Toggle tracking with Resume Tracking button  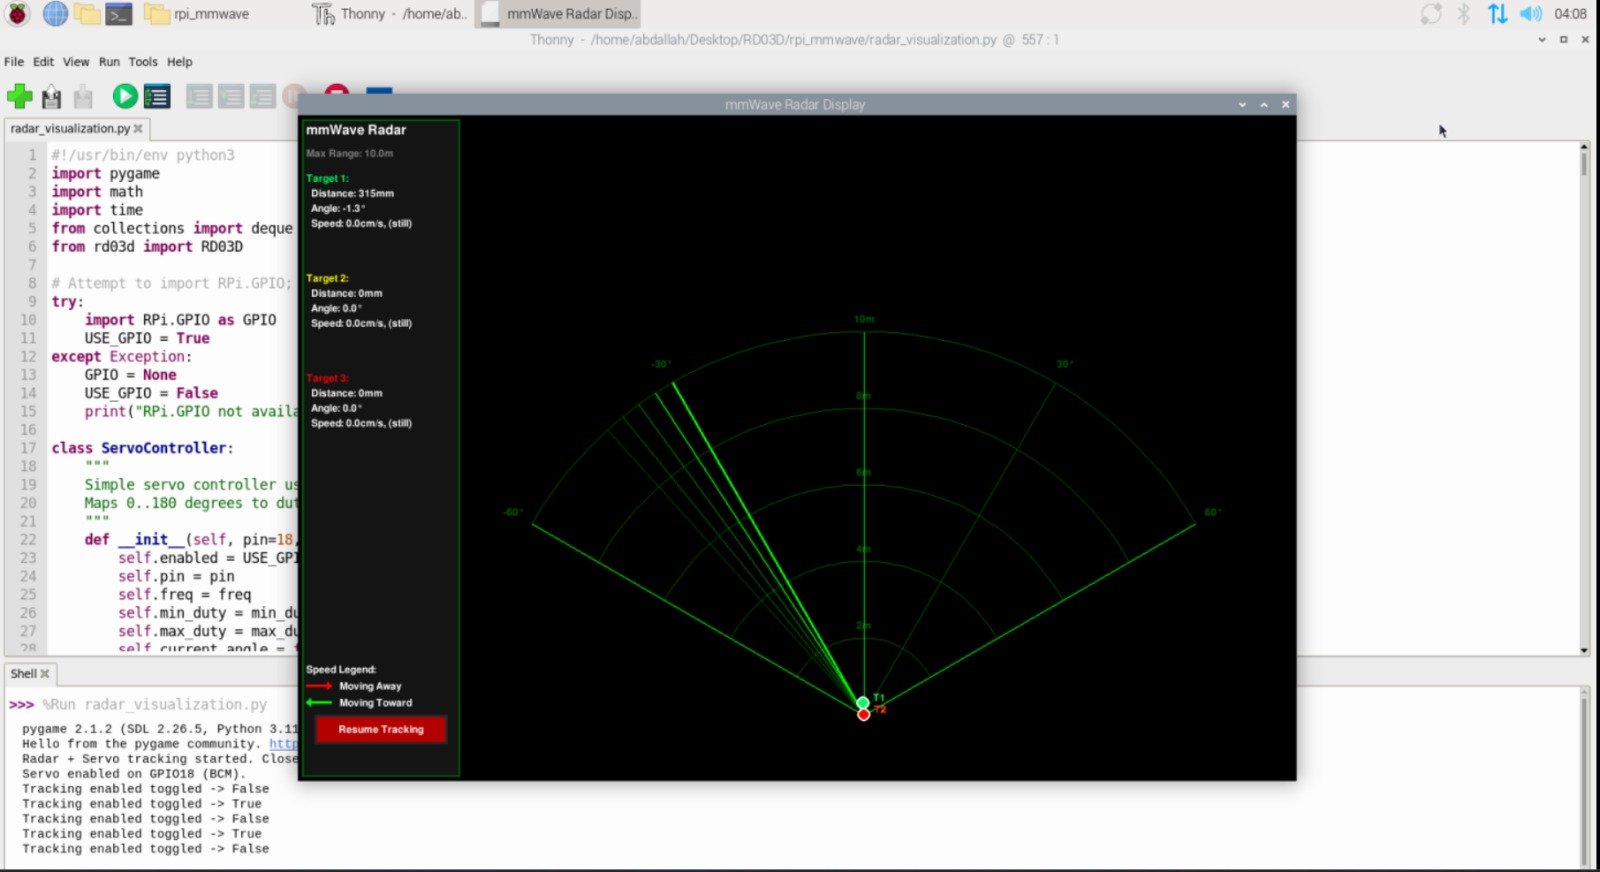pyautogui.click(x=380, y=730)
